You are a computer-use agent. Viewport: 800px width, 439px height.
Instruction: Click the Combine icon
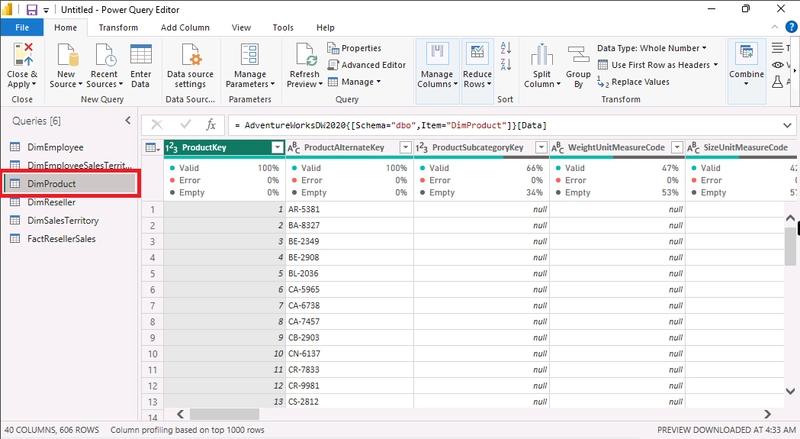pyautogui.click(x=746, y=54)
